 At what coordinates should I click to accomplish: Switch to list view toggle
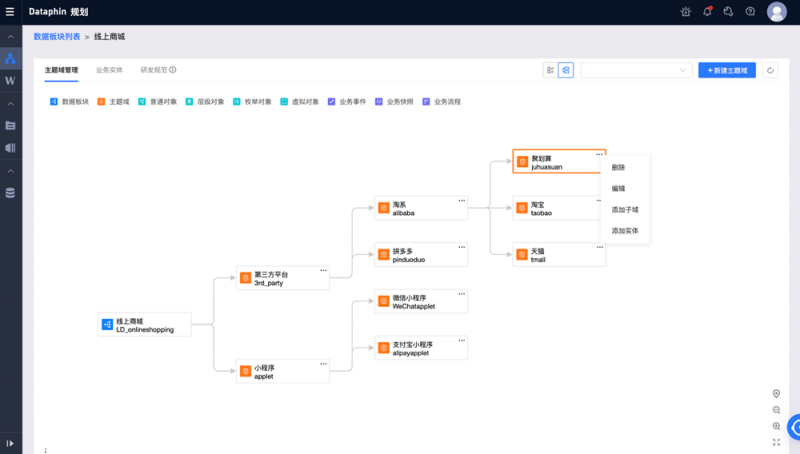click(x=550, y=70)
